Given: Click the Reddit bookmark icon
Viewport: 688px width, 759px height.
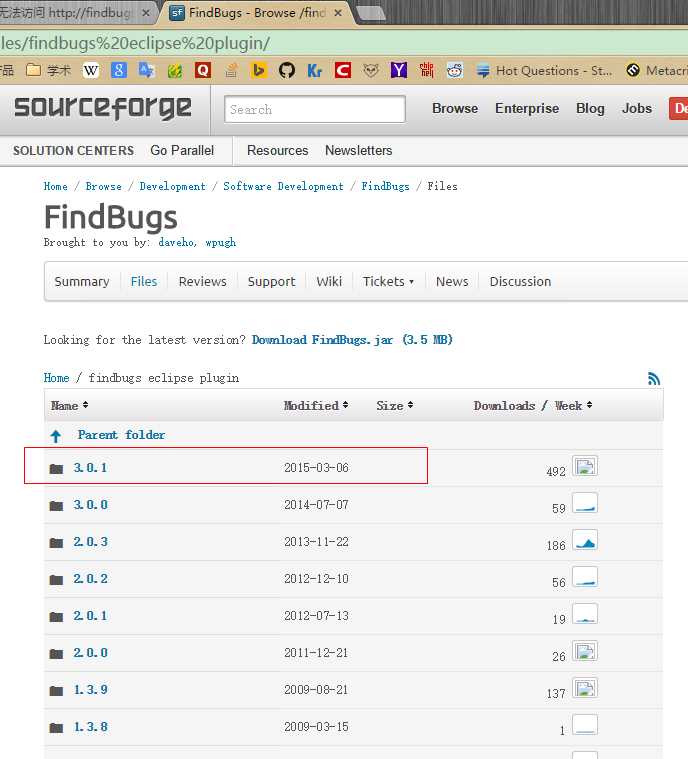Looking at the screenshot, I should pos(455,70).
